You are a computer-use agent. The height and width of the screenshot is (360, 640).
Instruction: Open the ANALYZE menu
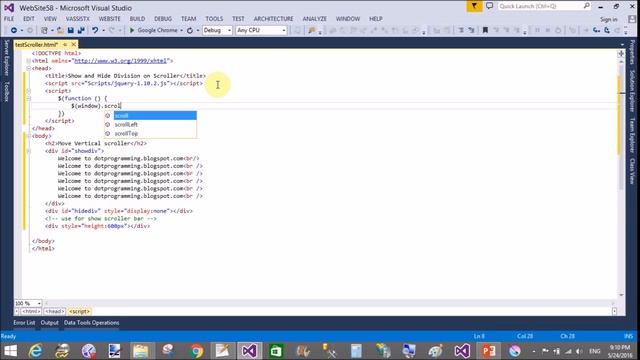tap(315, 19)
